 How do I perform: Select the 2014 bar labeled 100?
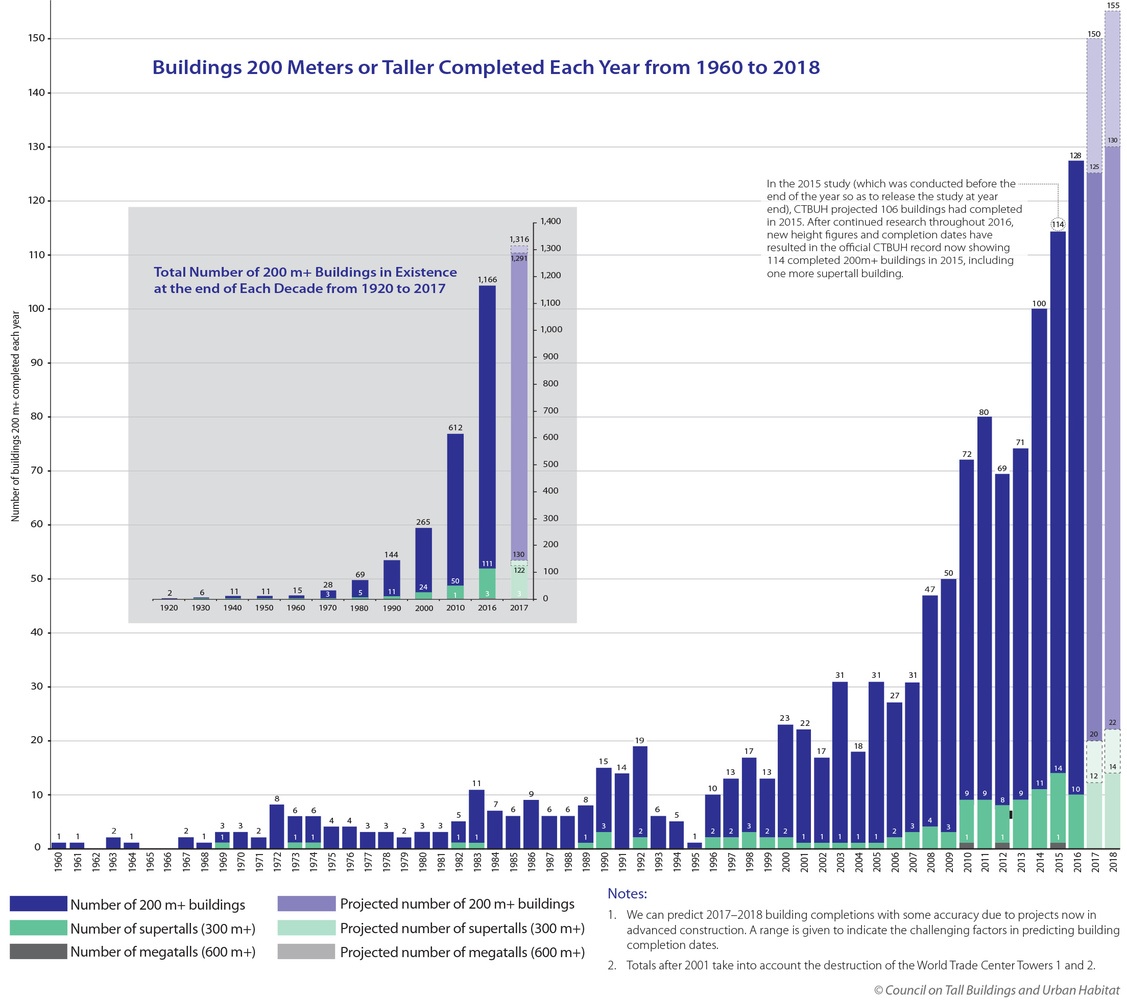(x=1039, y=579)
